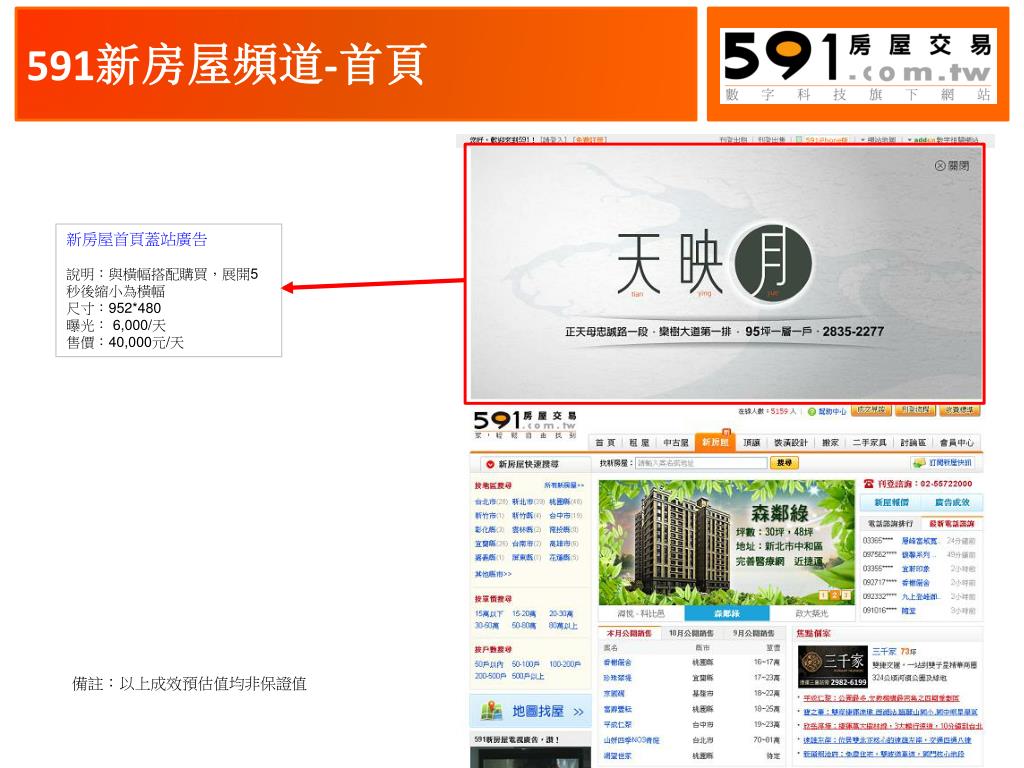The height and width of the screenshot is (768, 1024).
Task: Click the 591房屋交易 site logo
Action: (x=526, y=424)
